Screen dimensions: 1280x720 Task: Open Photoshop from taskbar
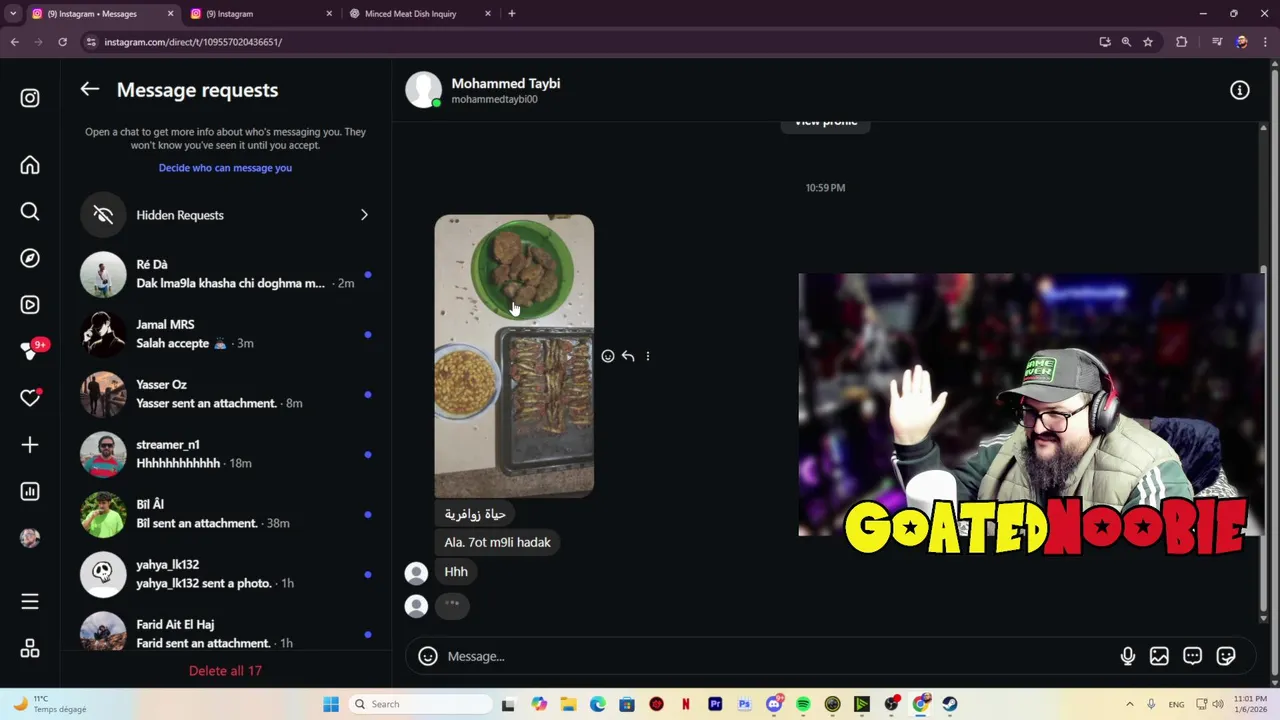point(744,704)
